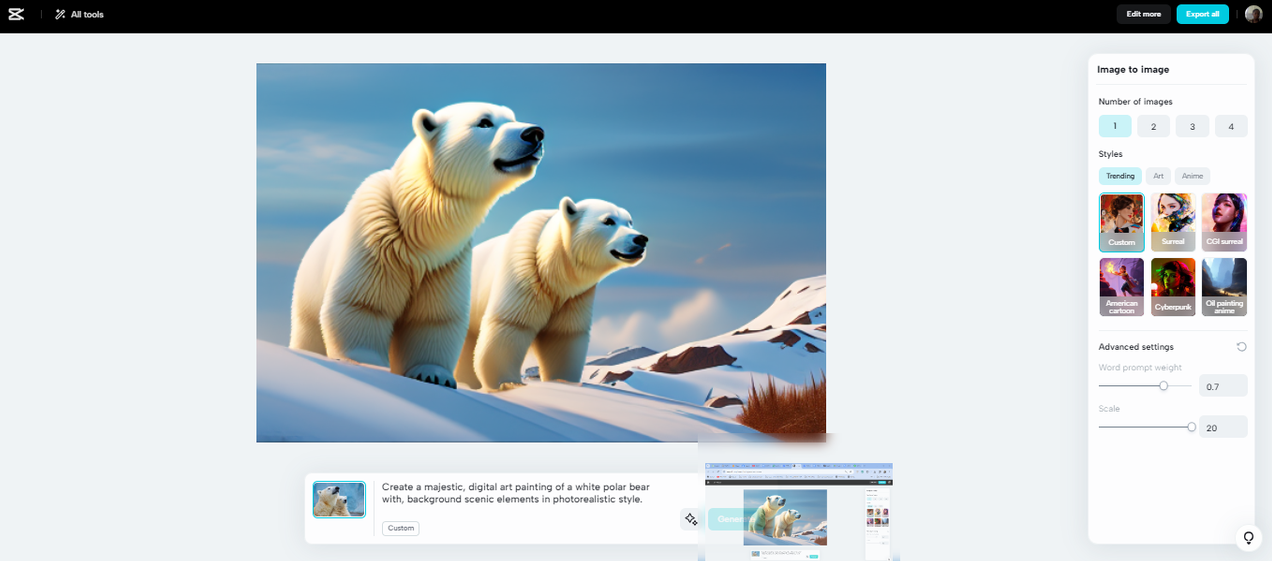Select the American cartoon style thumbnail
The image size is (1272, 561).
tap(1121, 287)
